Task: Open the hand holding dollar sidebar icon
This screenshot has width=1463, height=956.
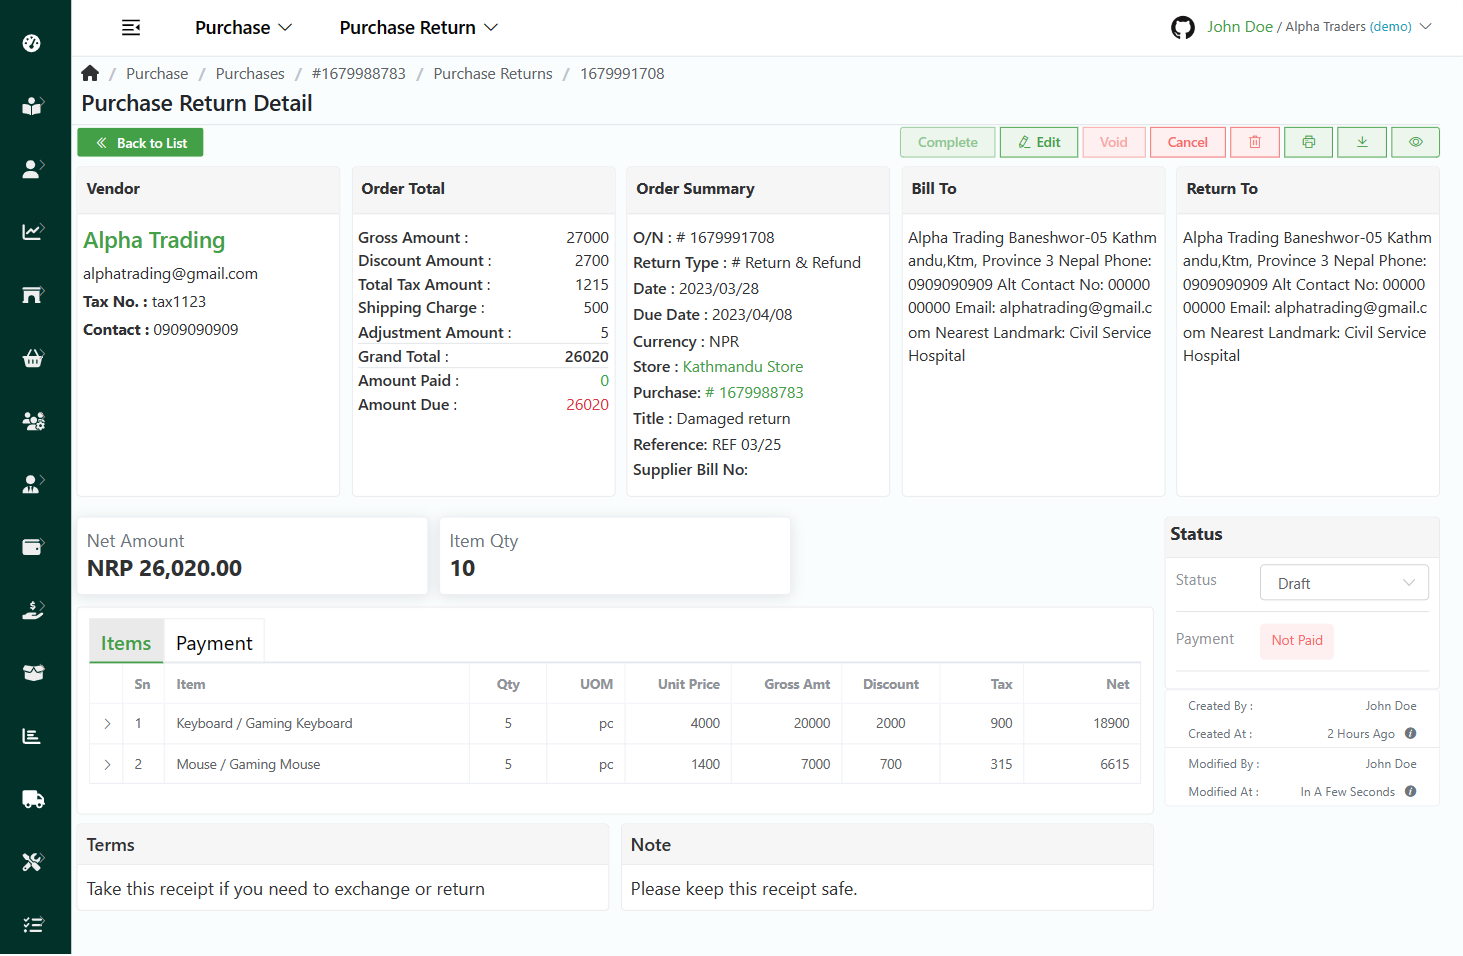Action: pos(32,610)
